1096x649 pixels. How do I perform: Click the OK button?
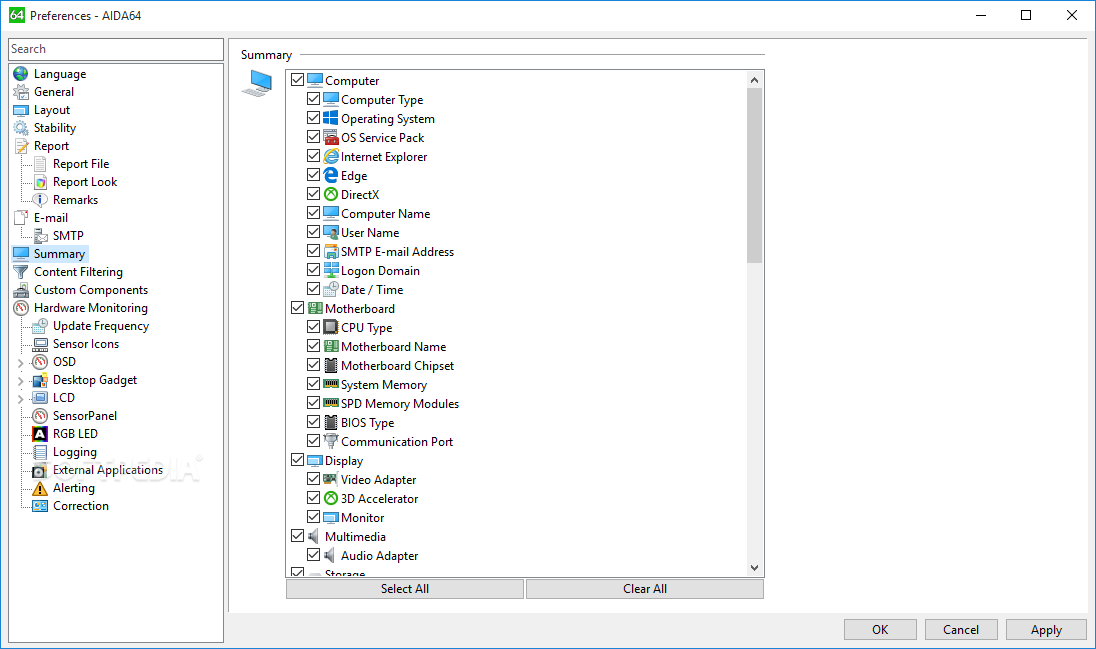point(880,629)
